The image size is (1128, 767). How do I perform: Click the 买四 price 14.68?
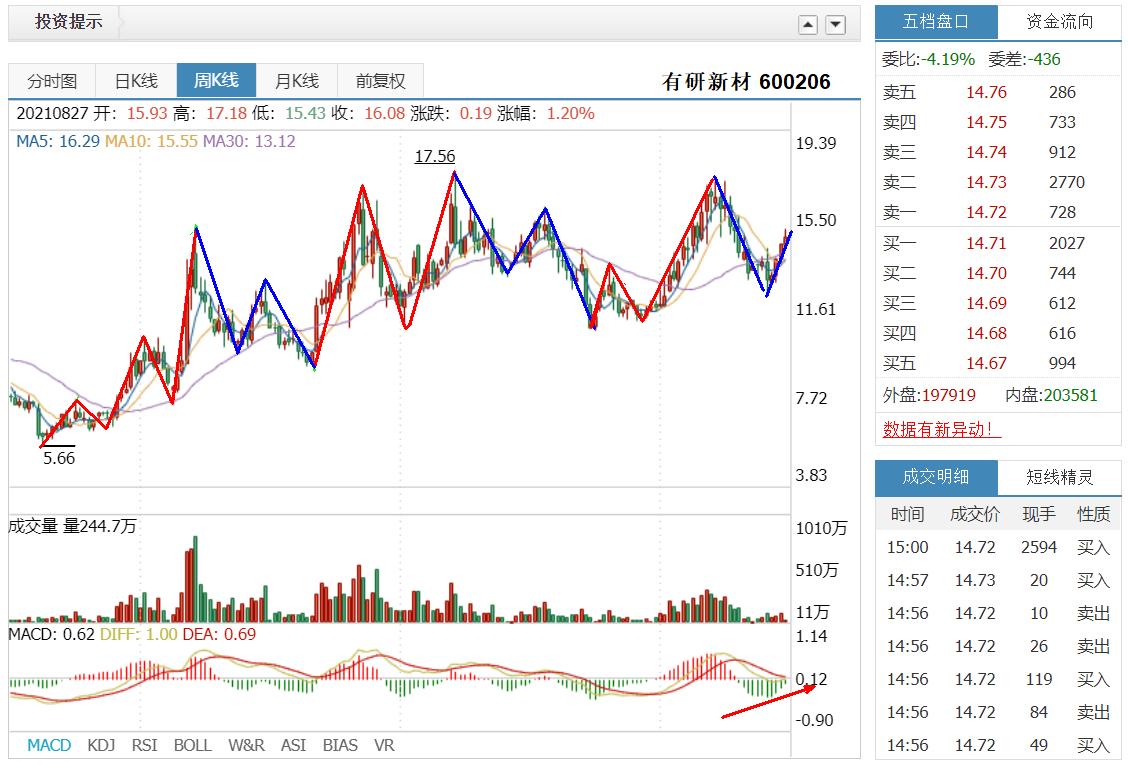(986, 334)
